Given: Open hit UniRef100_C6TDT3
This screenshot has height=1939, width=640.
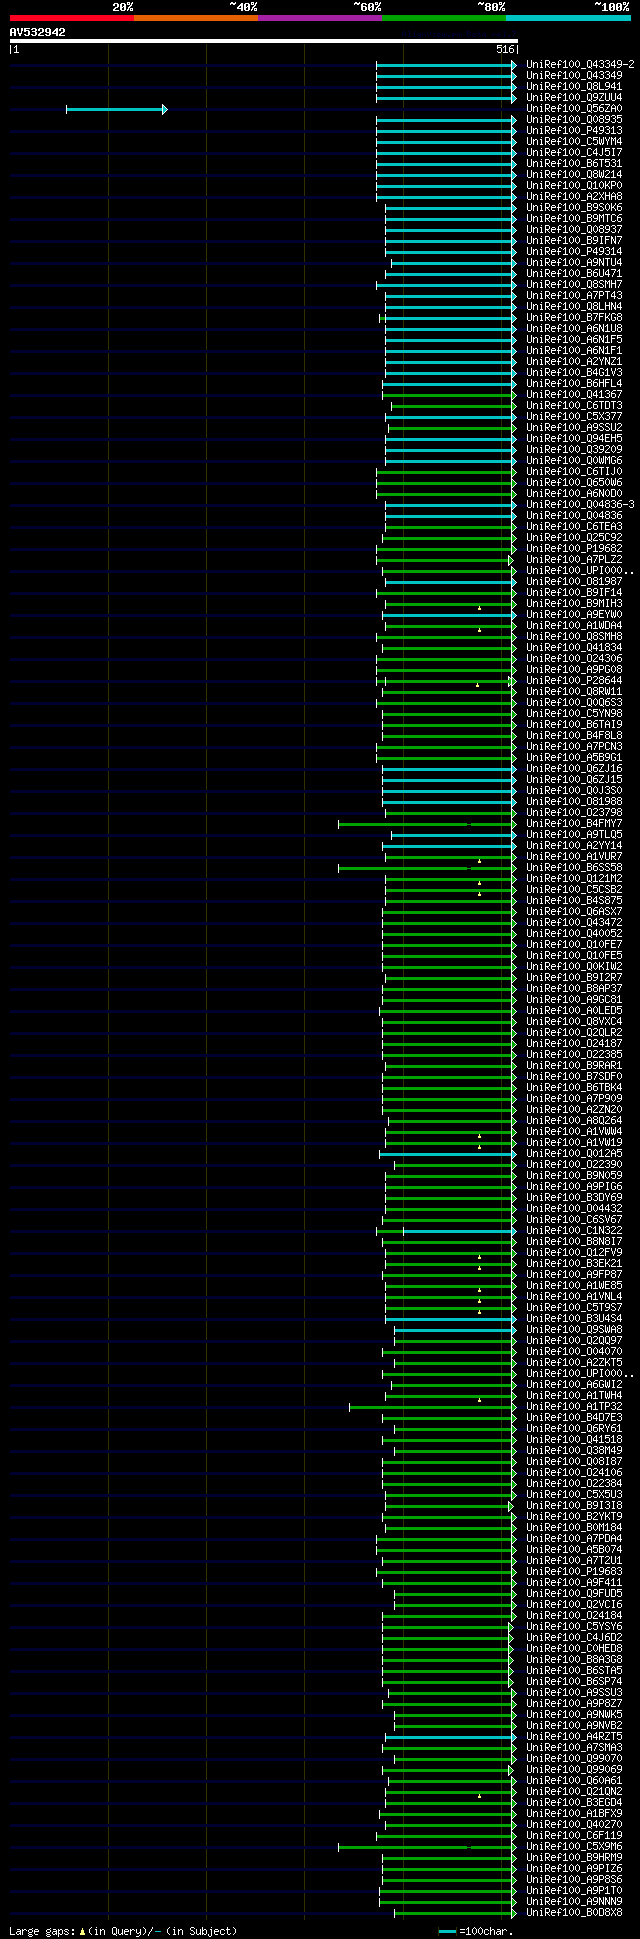Looking at the screenshot, I should click(x=574, y=406).
